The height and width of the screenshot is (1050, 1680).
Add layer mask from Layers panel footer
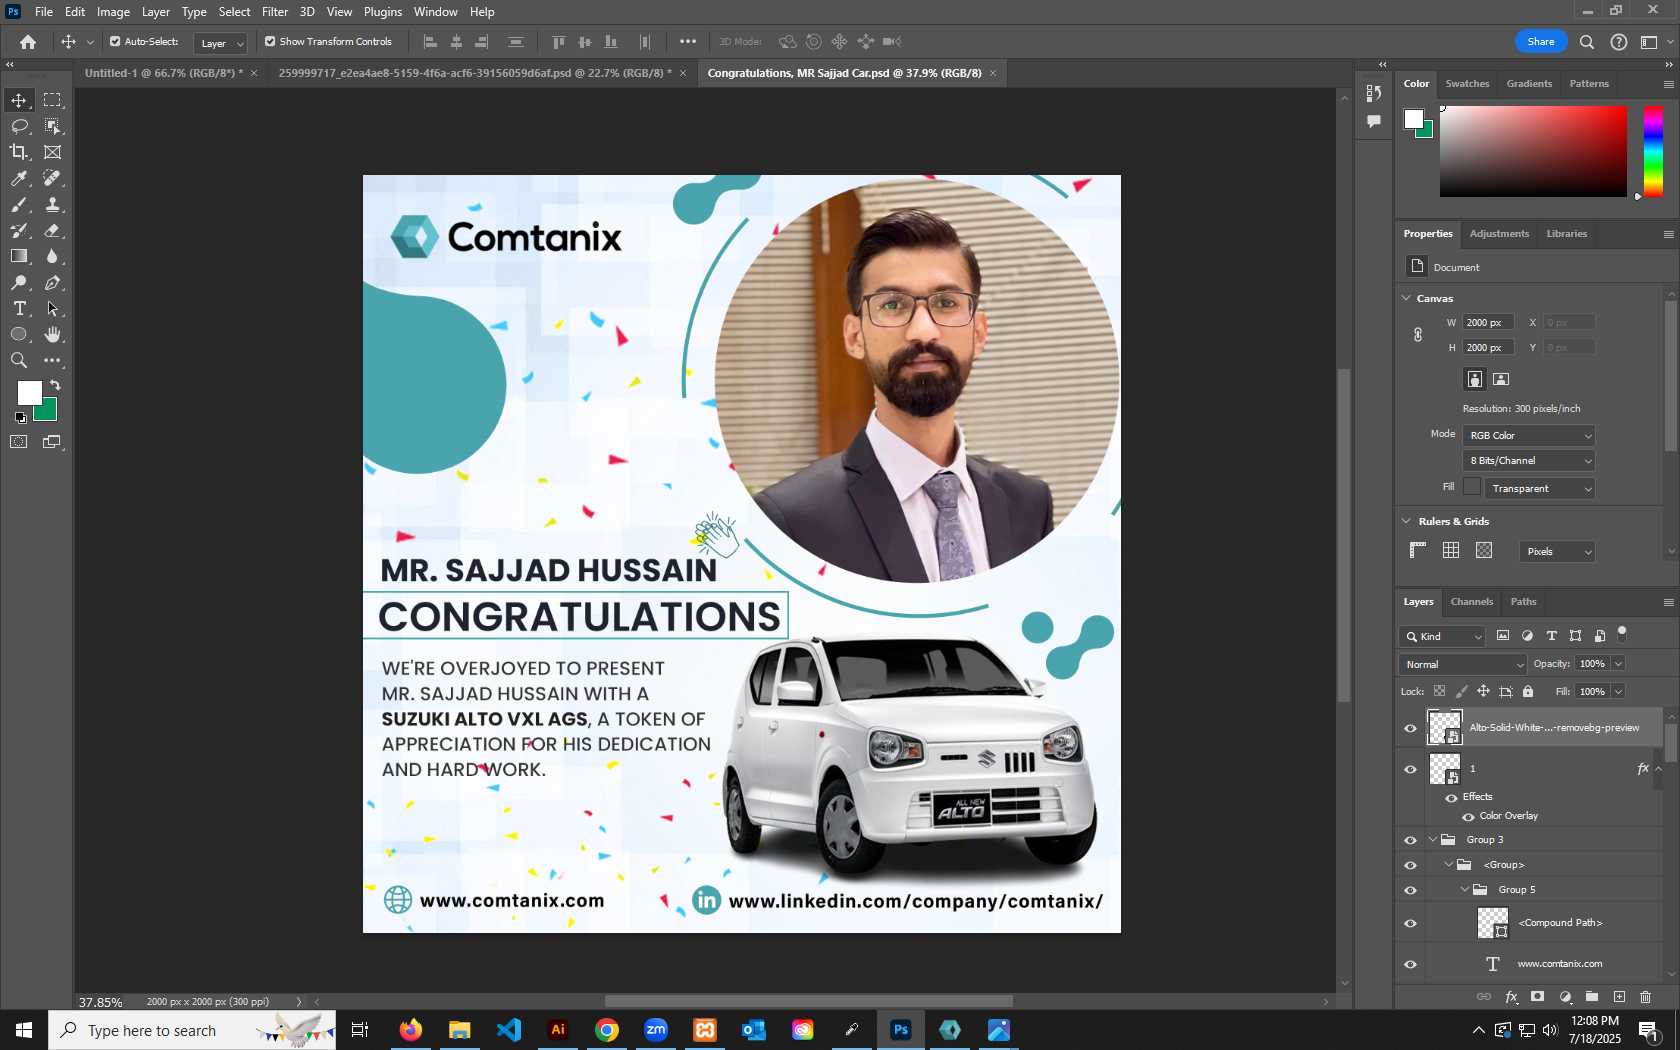pos(1538,997)
